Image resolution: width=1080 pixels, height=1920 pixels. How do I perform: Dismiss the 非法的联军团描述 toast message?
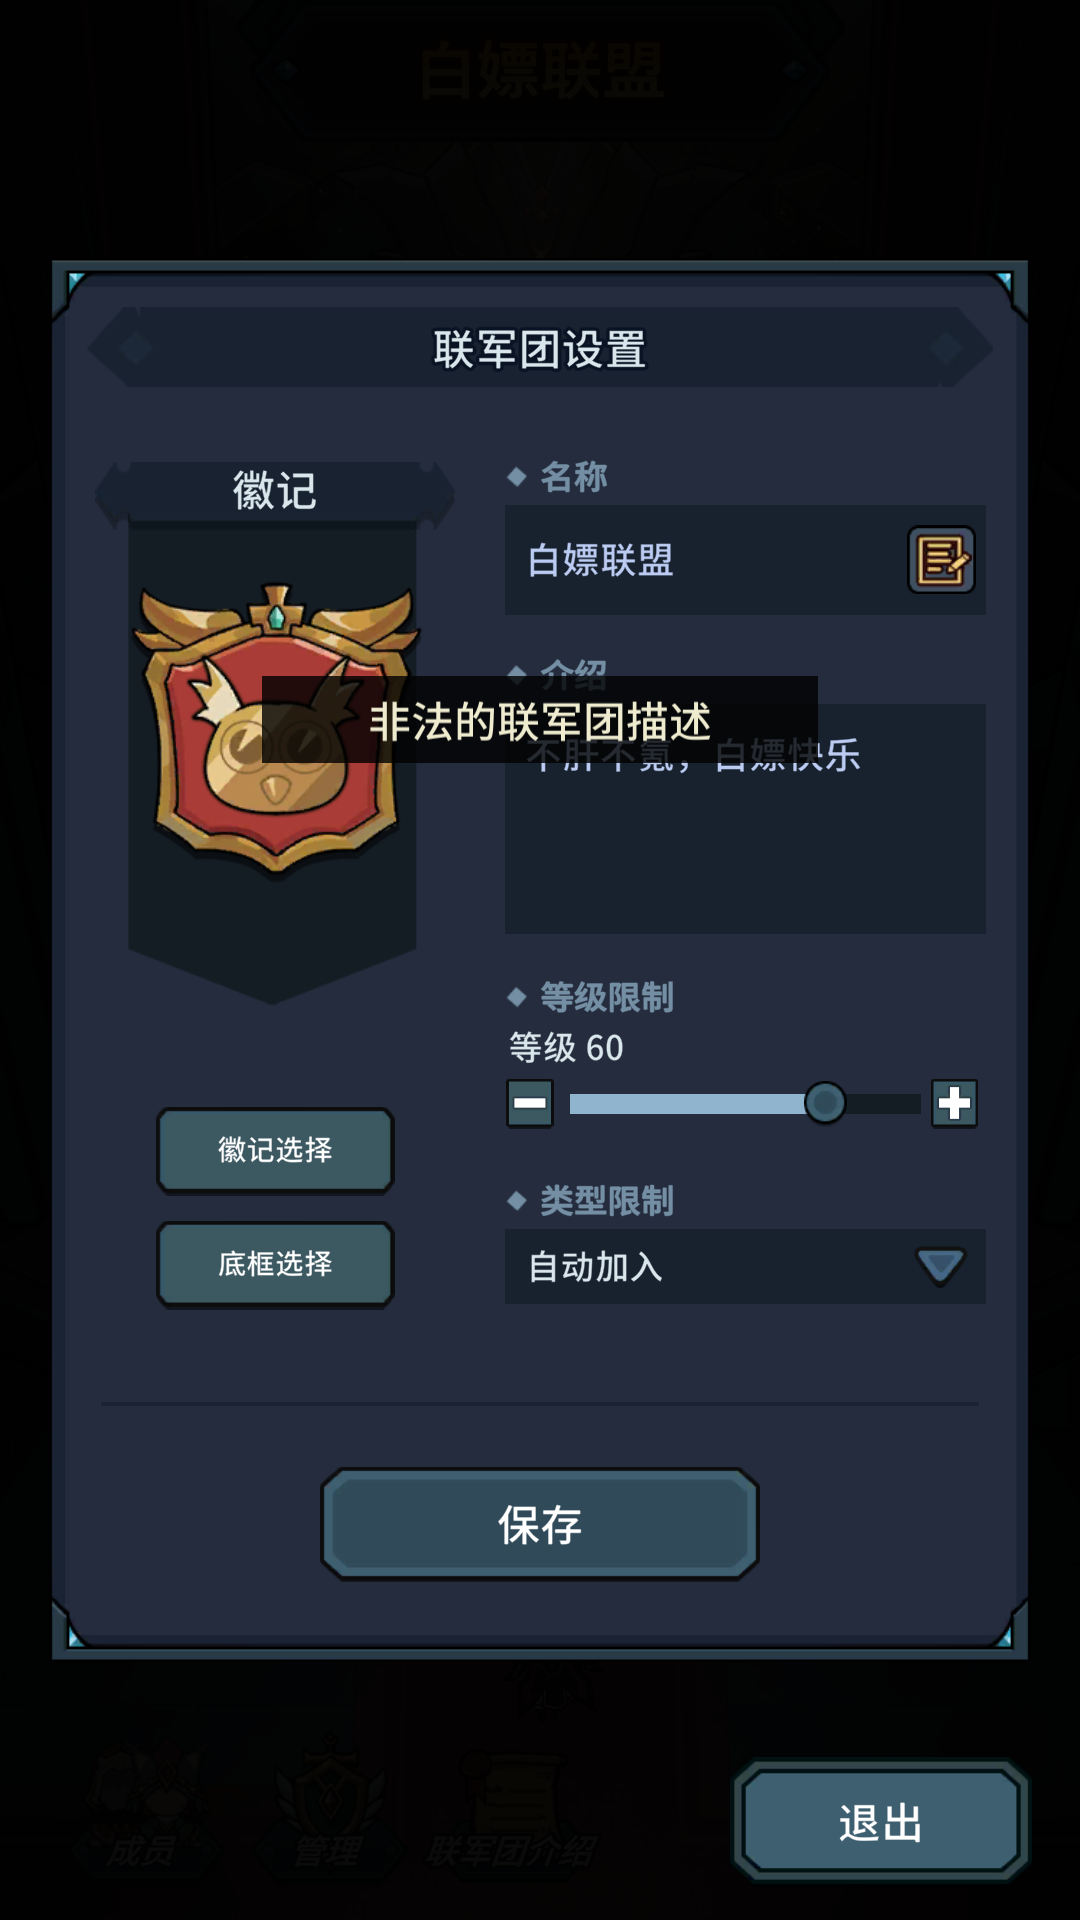pyautogui.click(x=540, y=720)
